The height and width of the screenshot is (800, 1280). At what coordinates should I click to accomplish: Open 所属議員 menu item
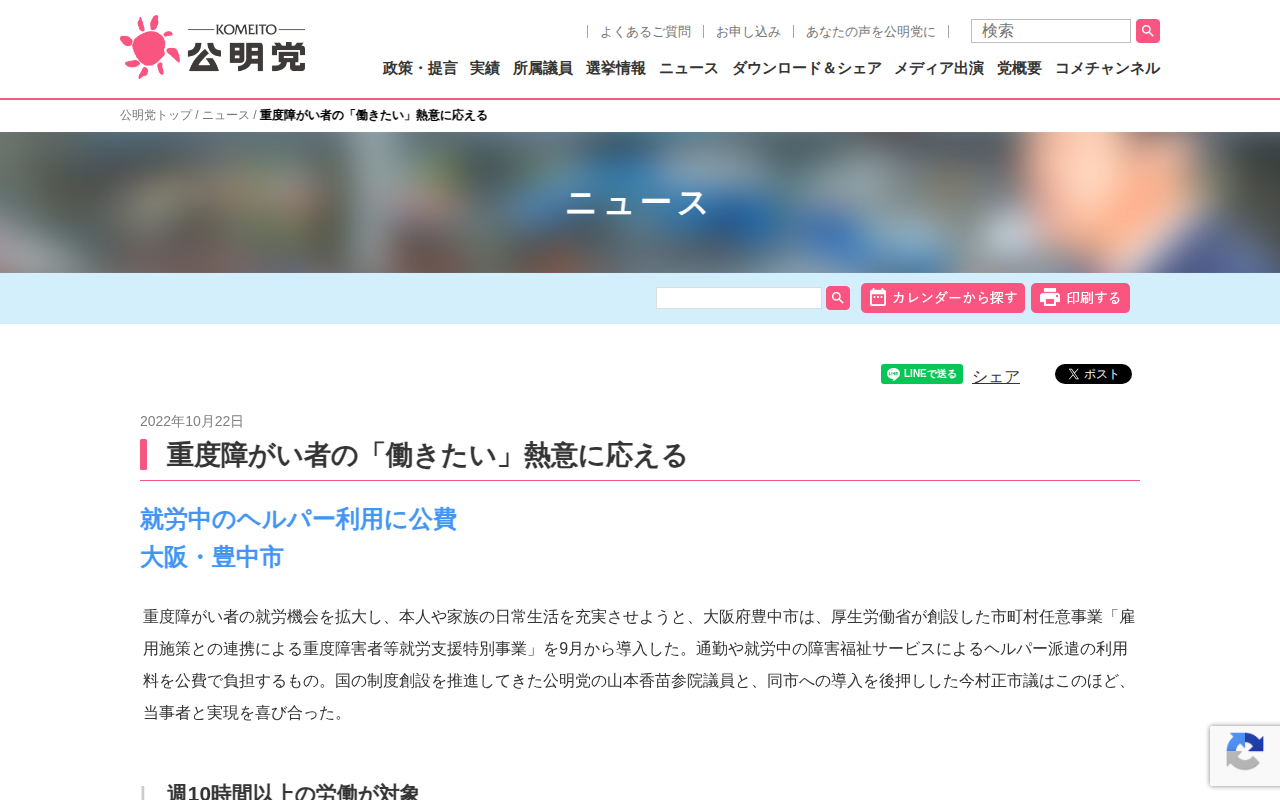point(543,68)
